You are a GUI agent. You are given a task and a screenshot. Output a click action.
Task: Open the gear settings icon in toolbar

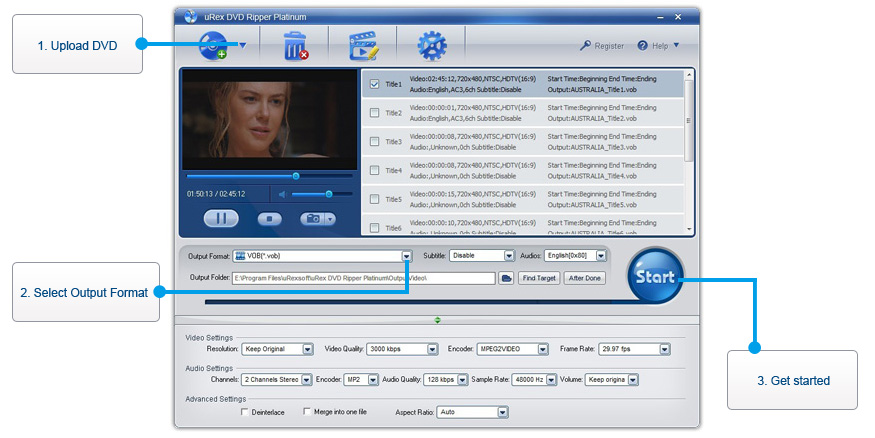(431, 46)
